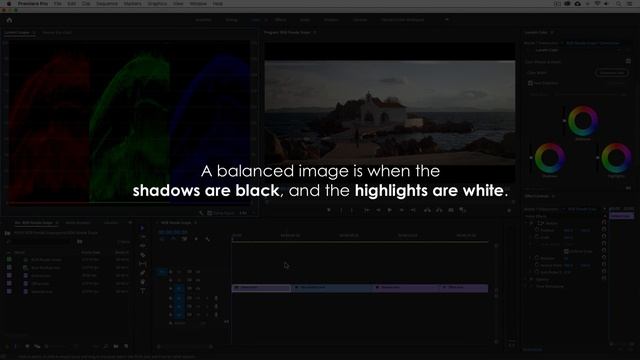
Task: Open the Program Monitor button editor plus icon
Action: (509, 211)
